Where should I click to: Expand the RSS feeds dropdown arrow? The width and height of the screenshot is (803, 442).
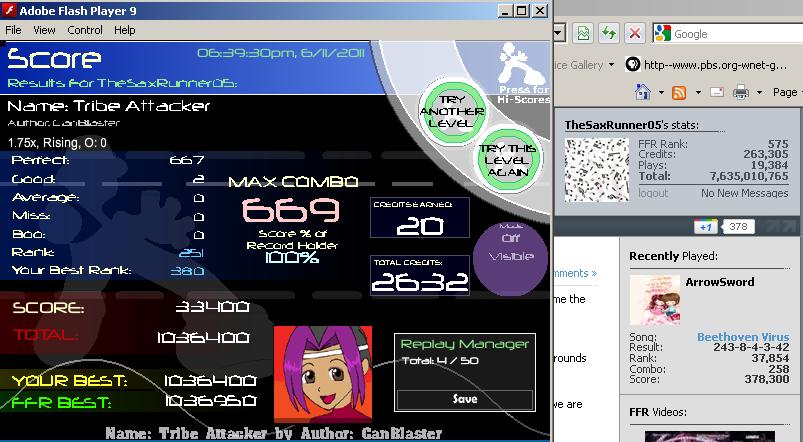coord(698,93)
